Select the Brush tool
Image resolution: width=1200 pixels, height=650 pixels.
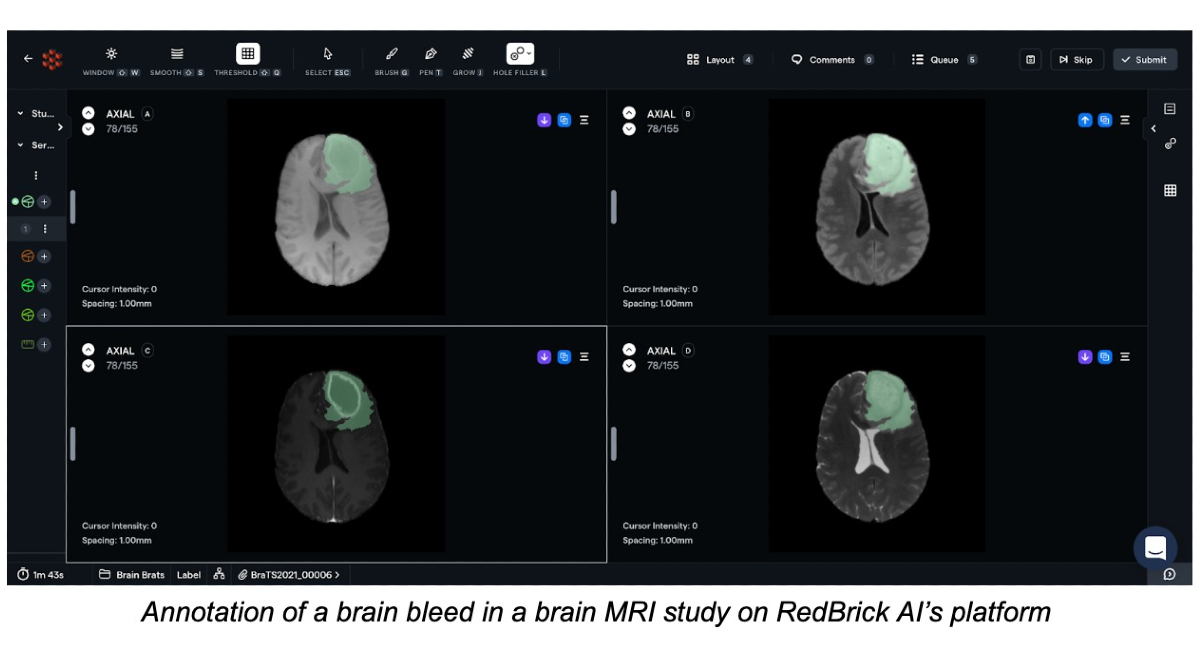(392, 59)
